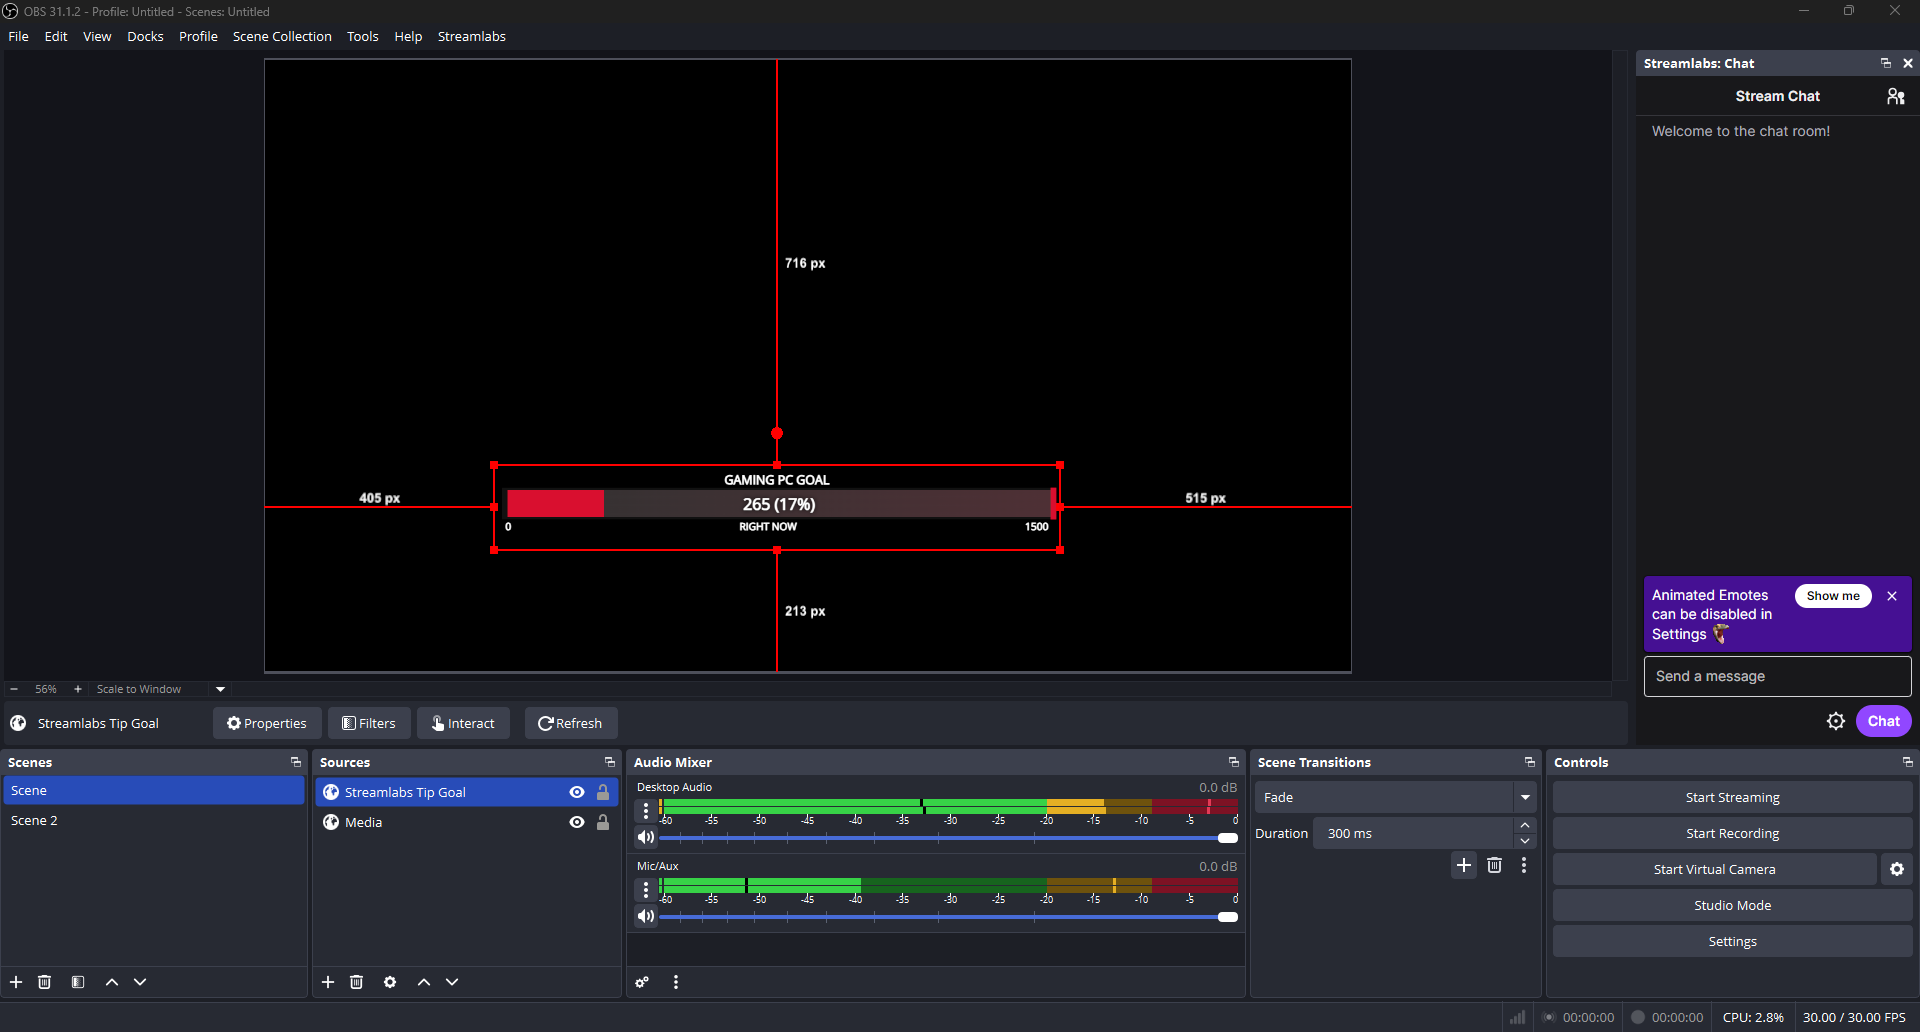Image resolution: width=1920 pixels, height=1032 pixels.
Task: Open the Streamlabs menu
Action: click(x=471, y=36)
